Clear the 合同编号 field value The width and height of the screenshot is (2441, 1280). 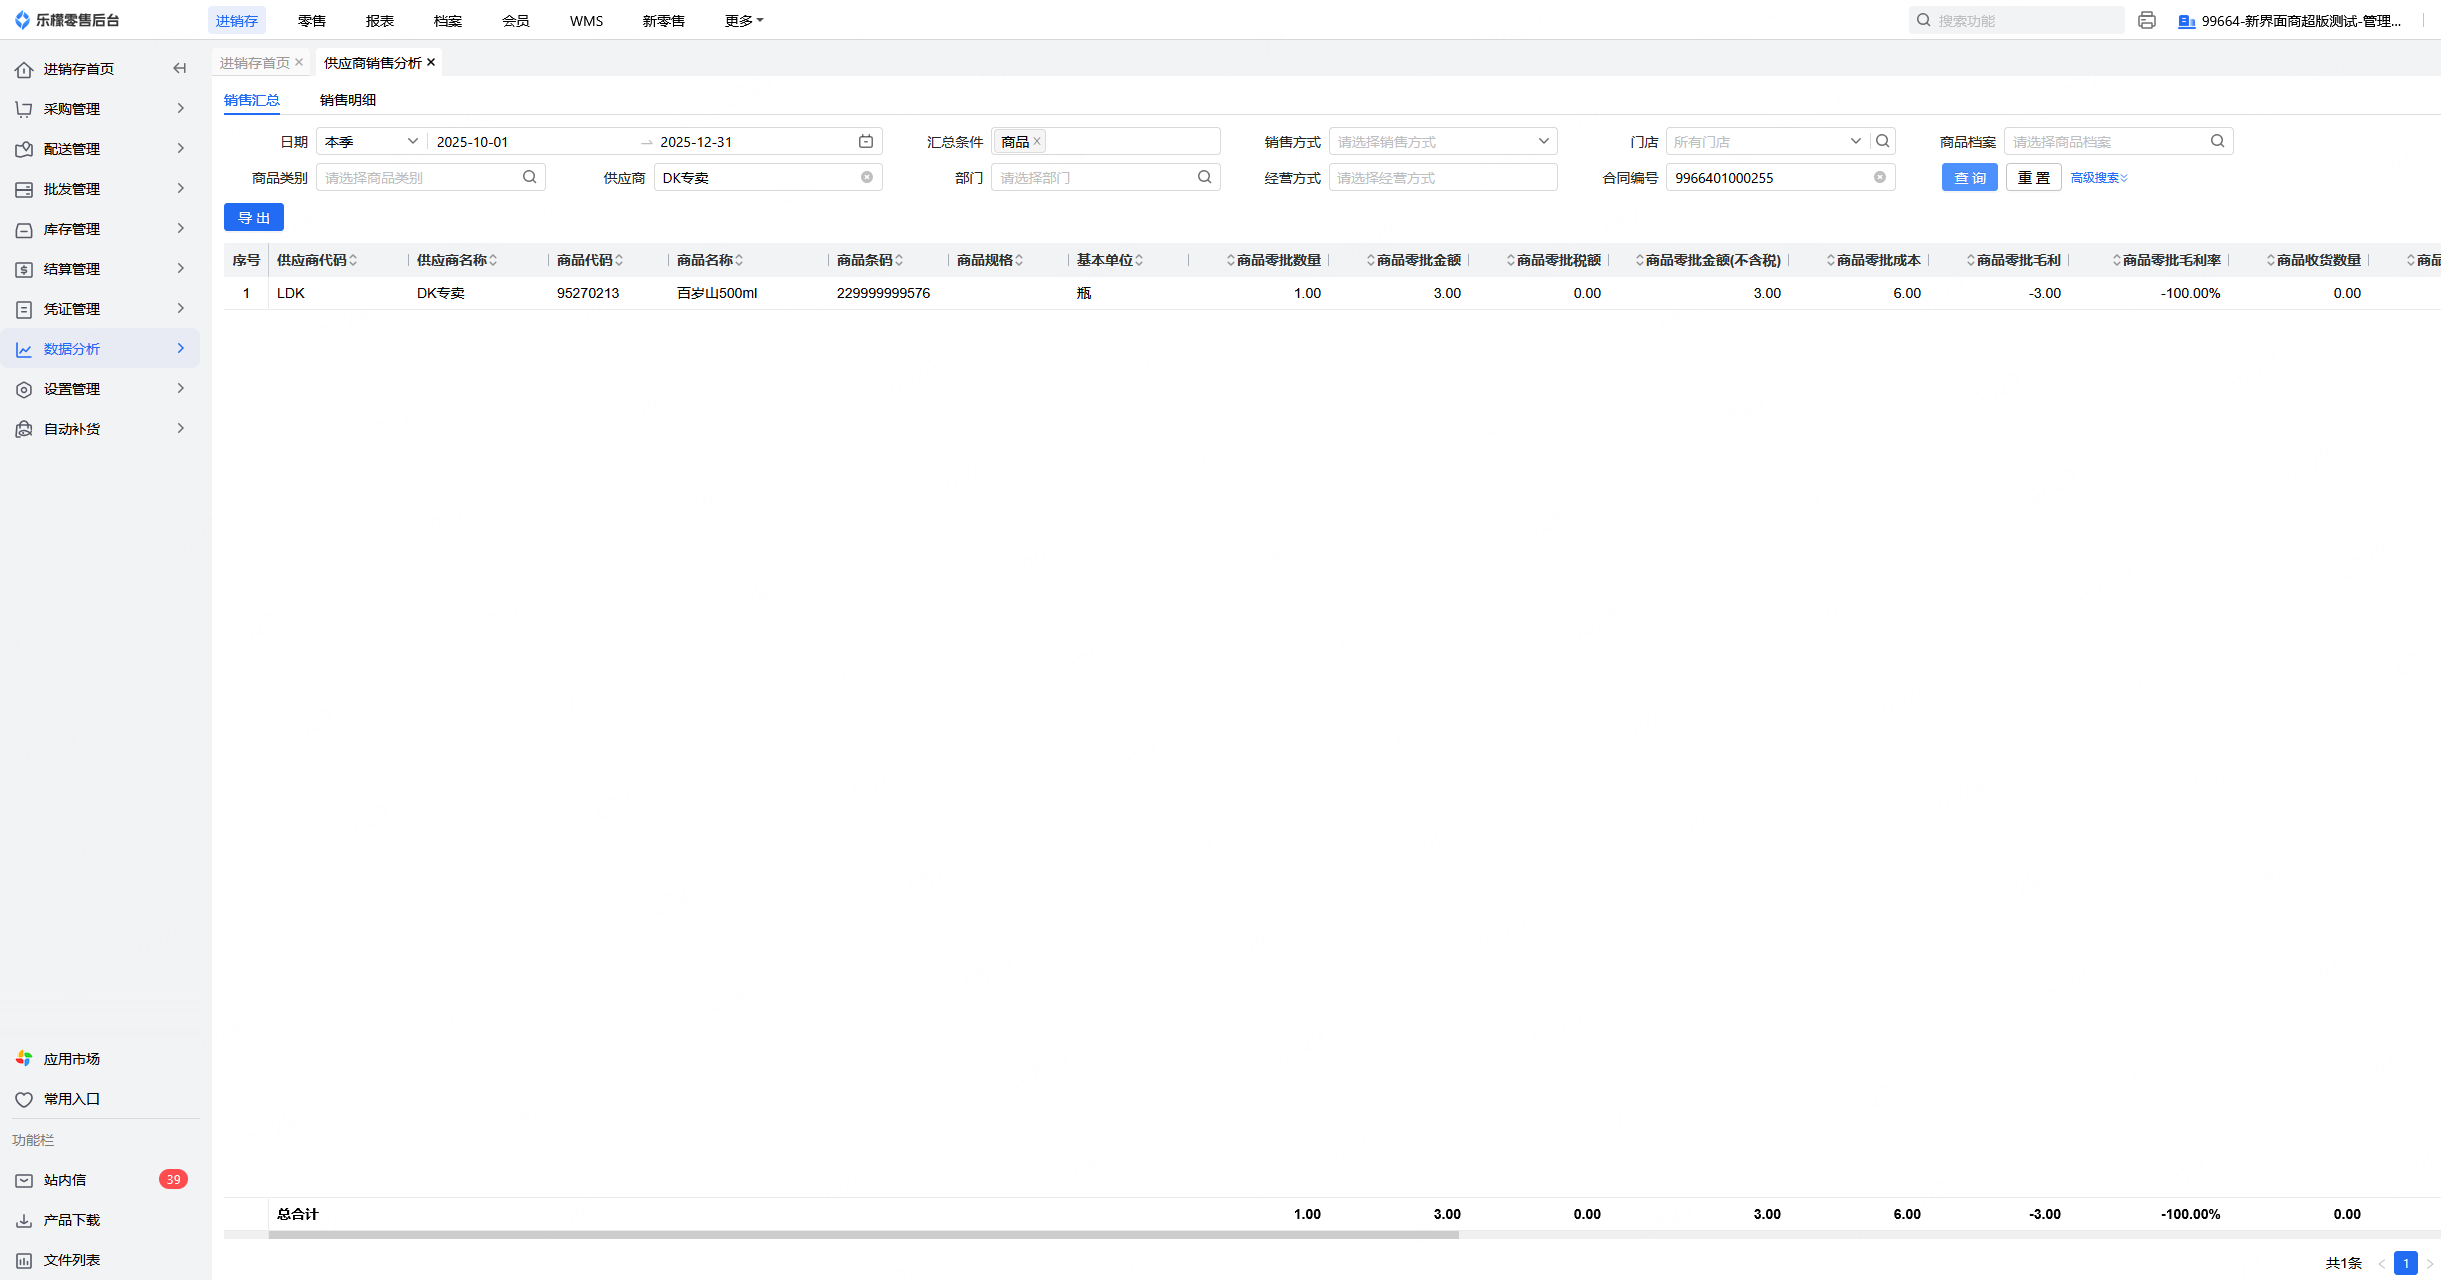click(1880, 178)
